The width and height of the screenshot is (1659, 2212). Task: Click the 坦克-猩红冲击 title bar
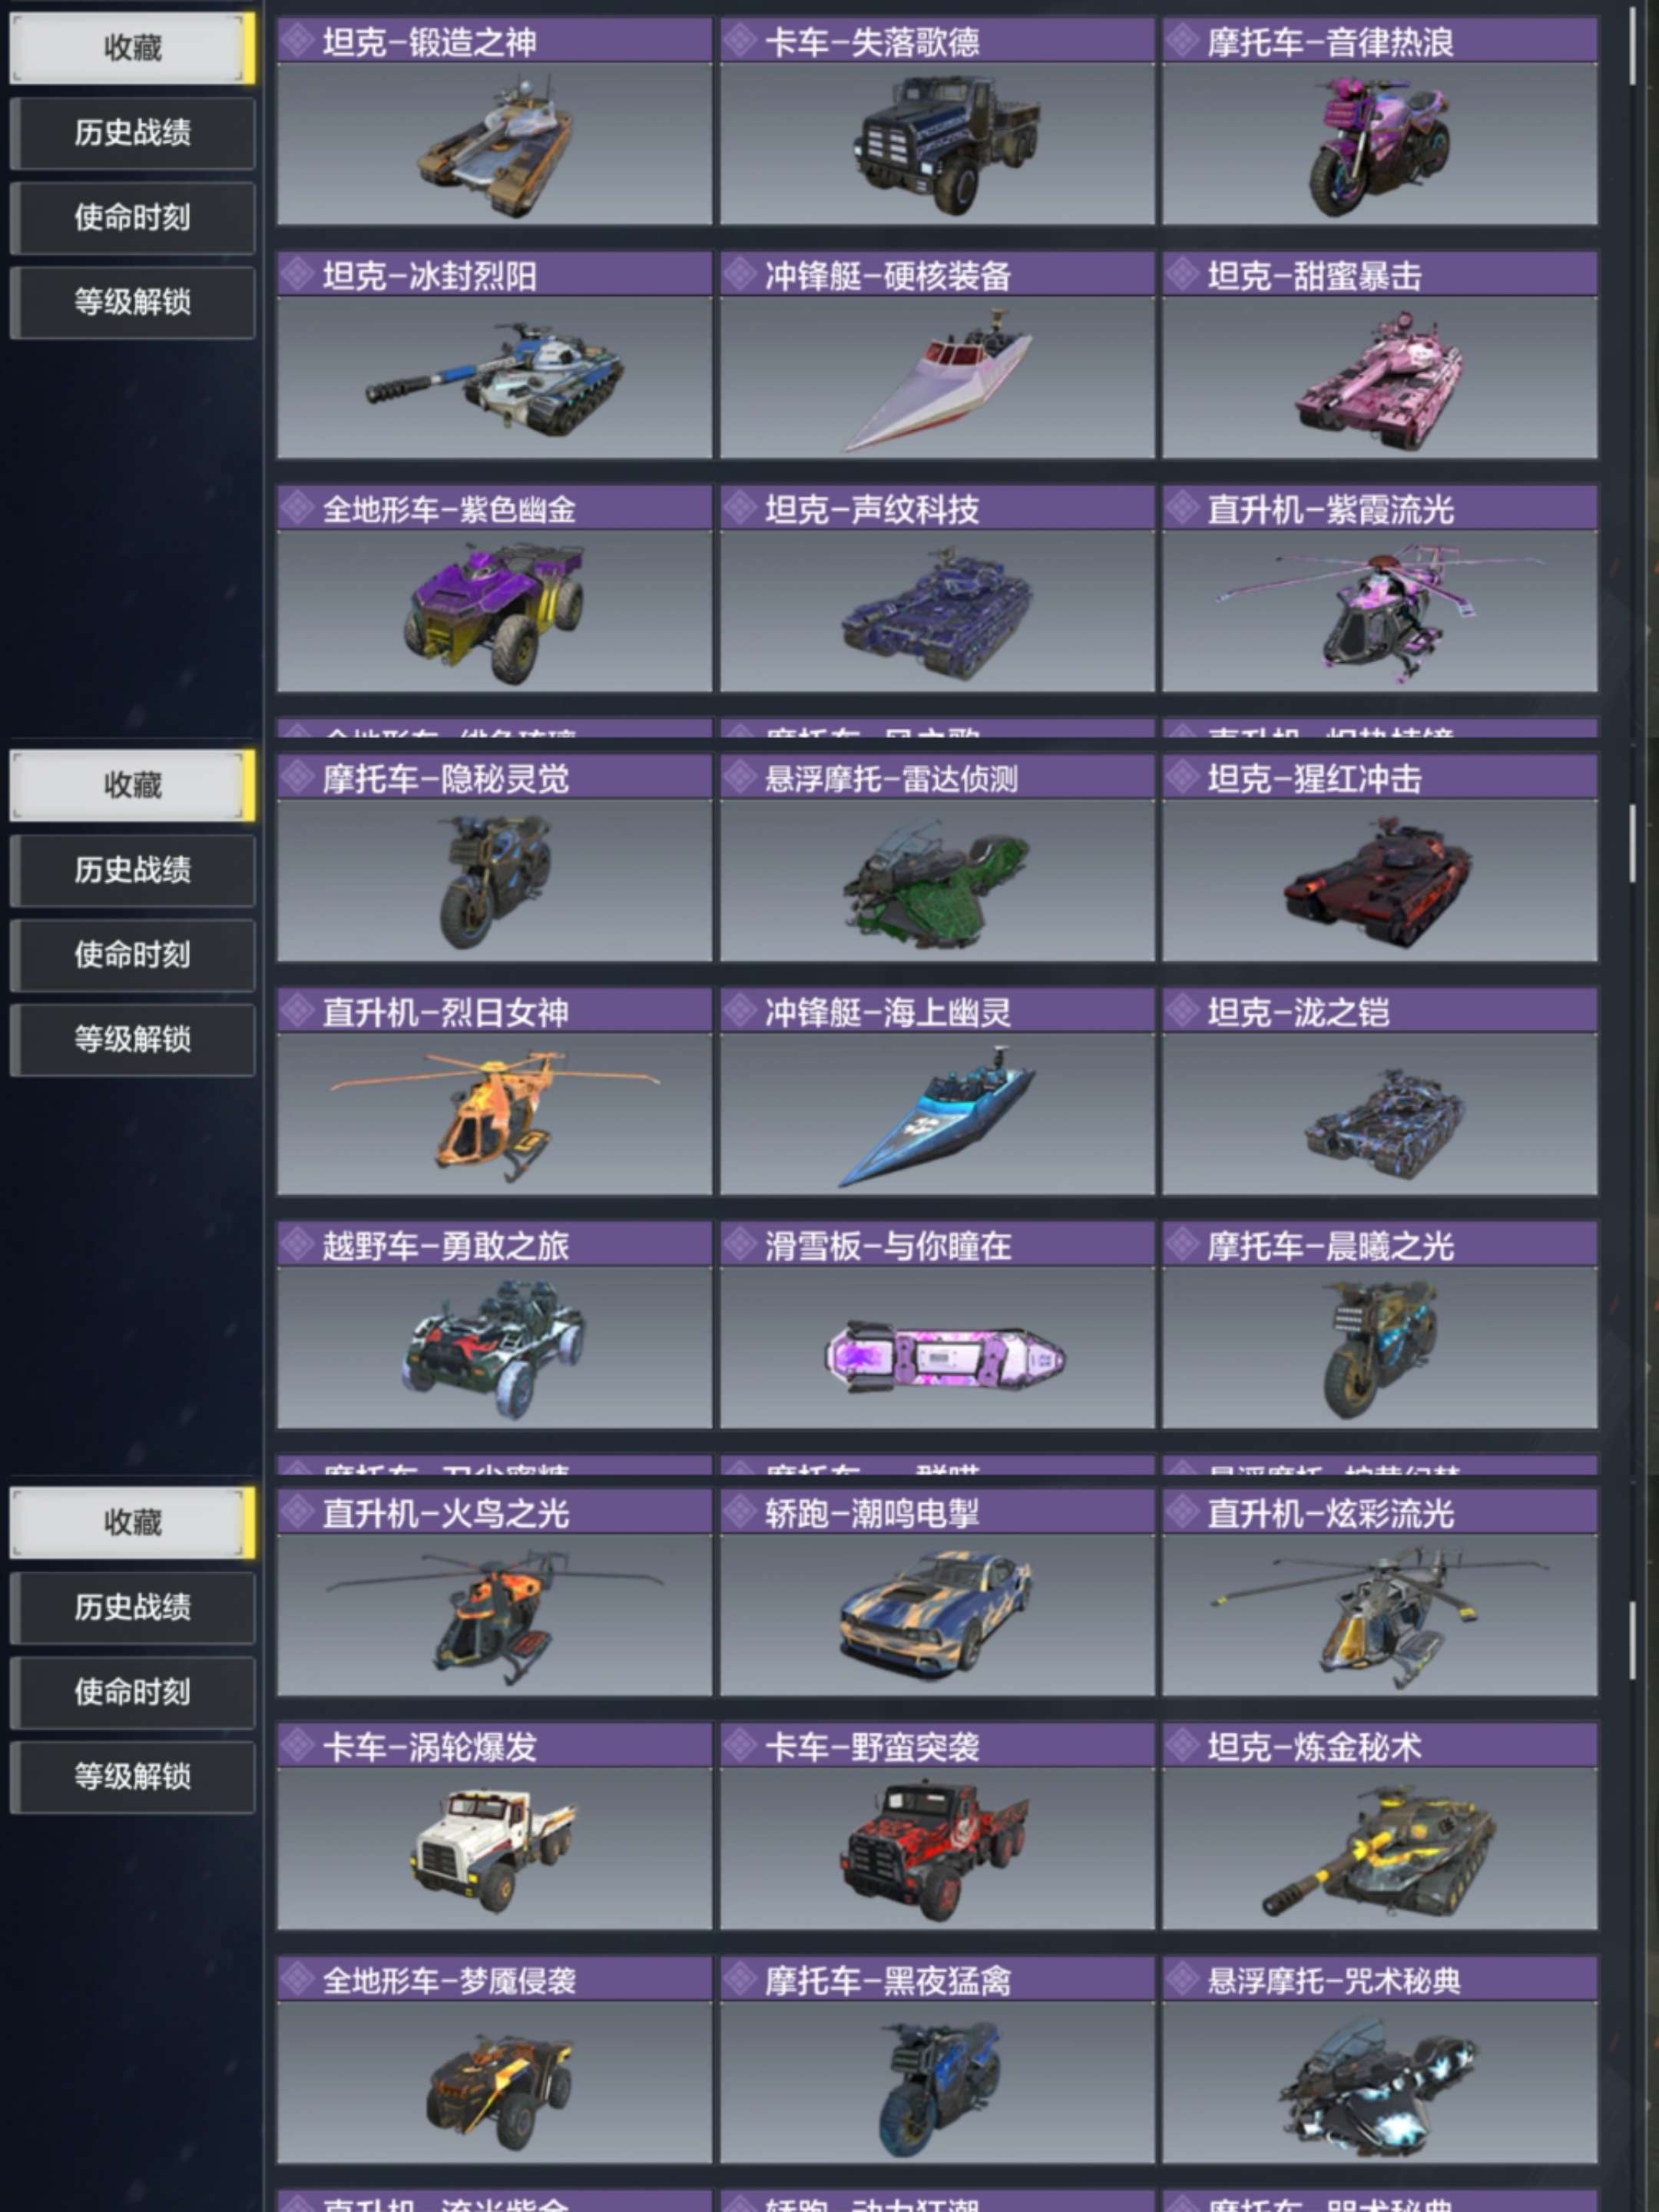pos(1380,778)
